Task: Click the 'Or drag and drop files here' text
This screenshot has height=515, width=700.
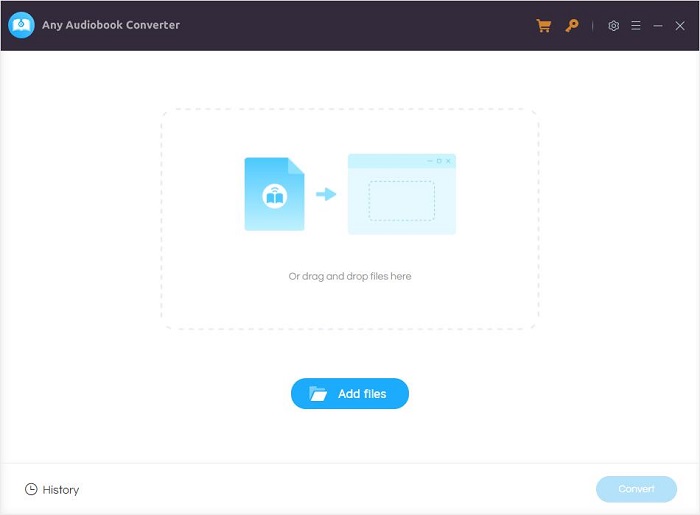Action: [x=350, y=276]
